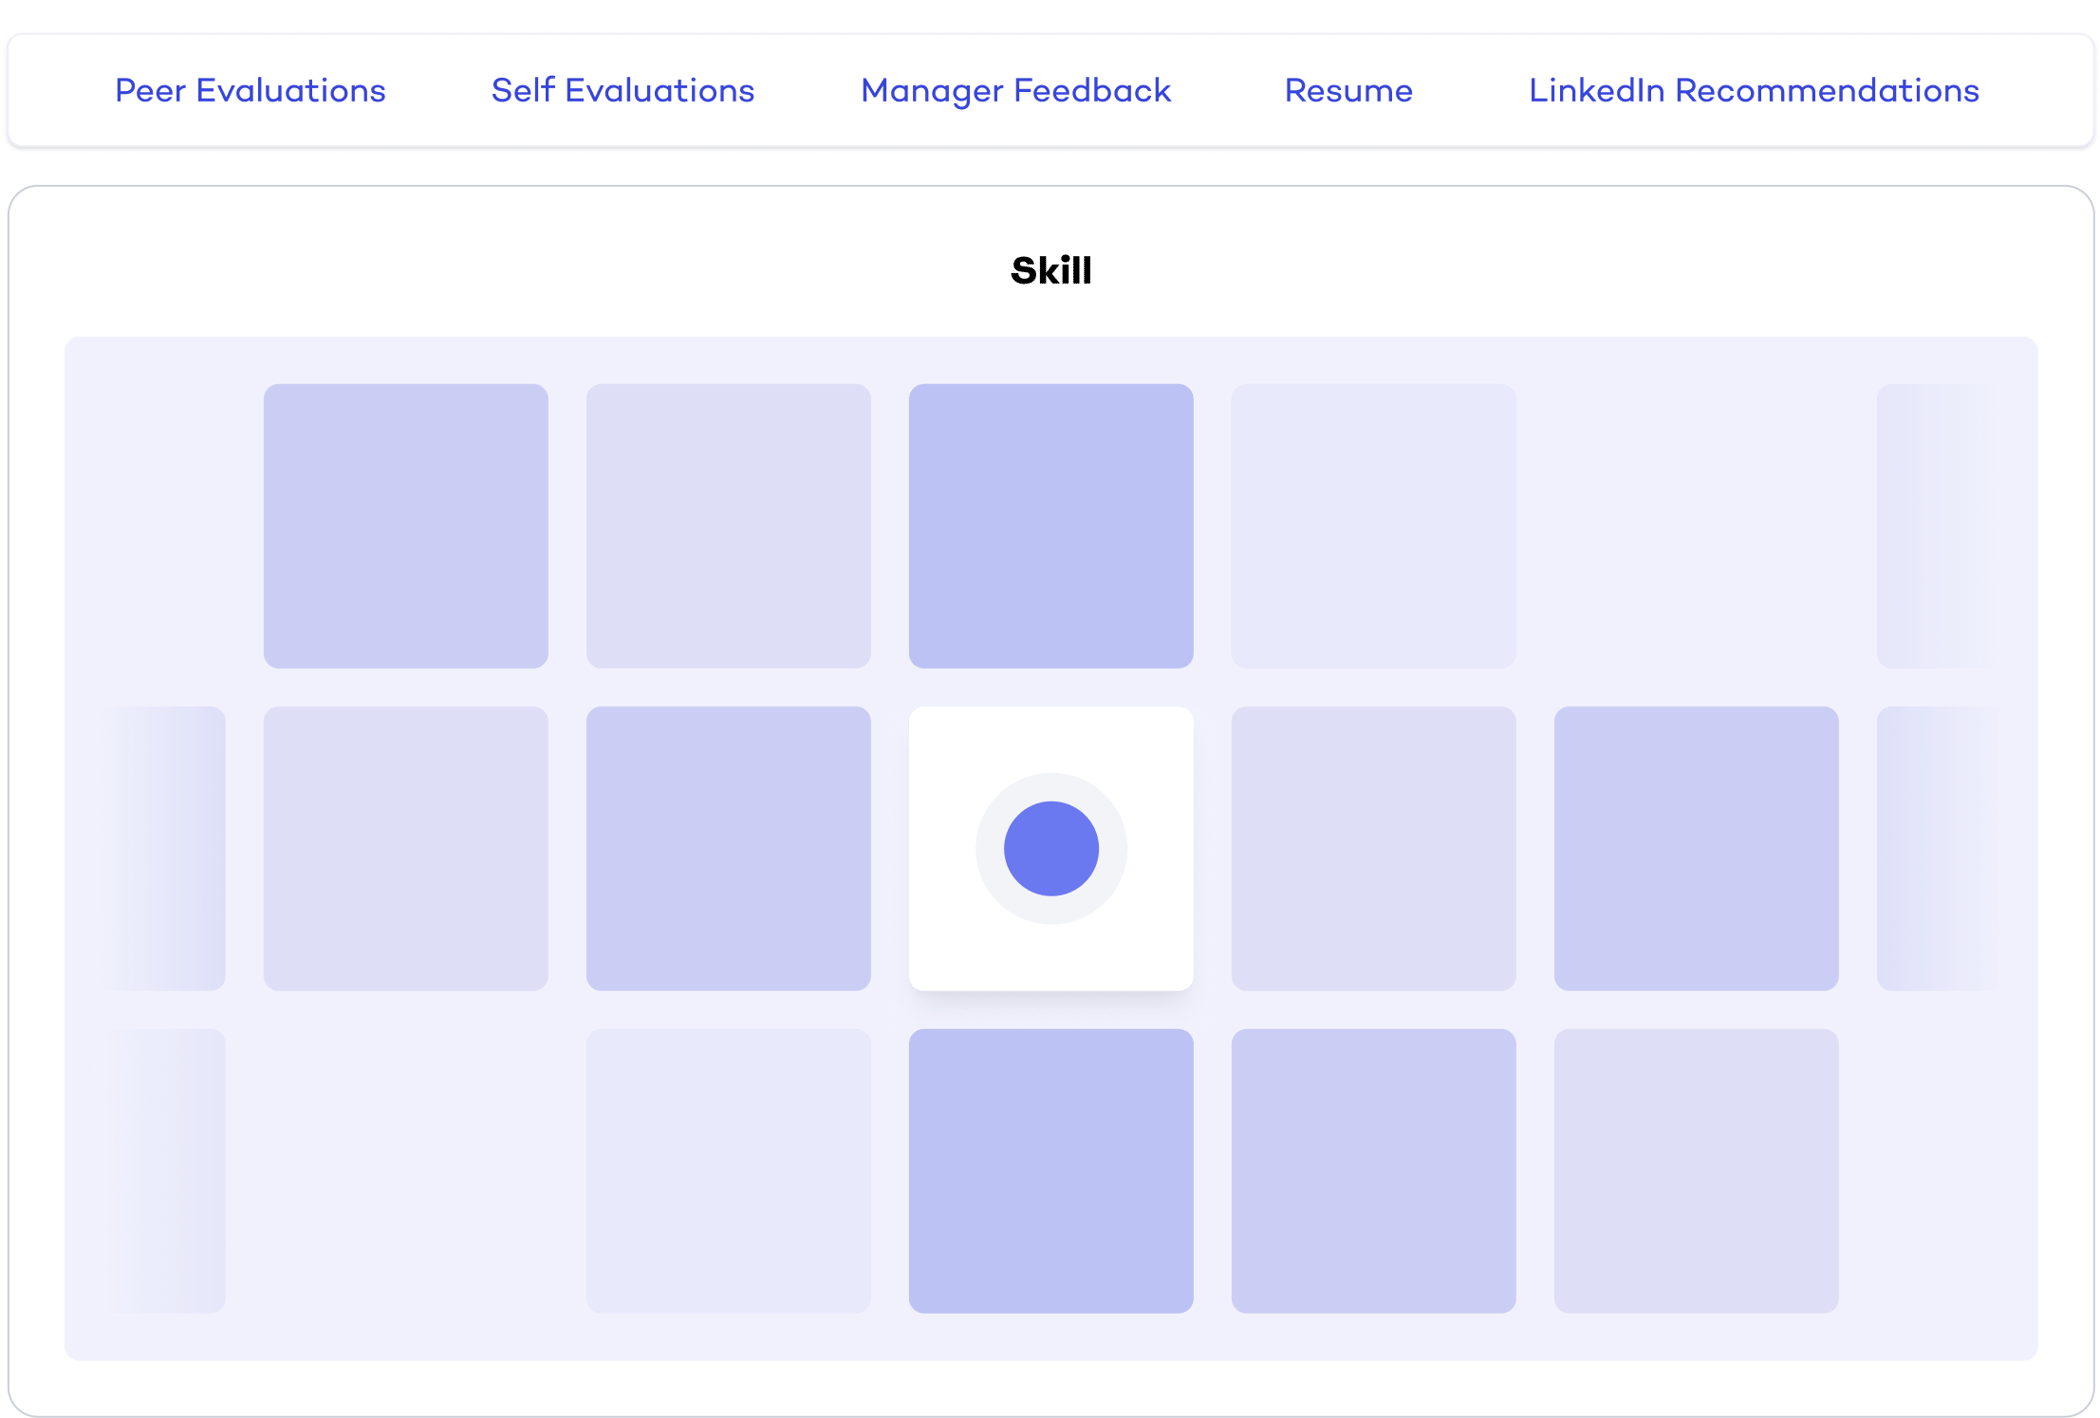Click the Skill heading text
The height and width of the screenshot is (1418, 2100).
click(1051, 270)
